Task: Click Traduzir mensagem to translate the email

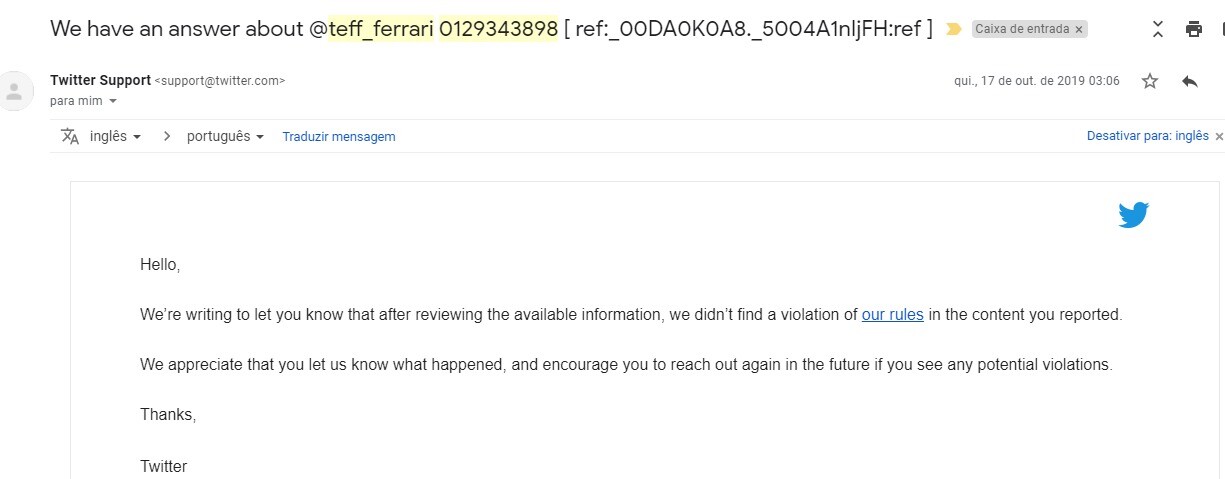Action: click(339, 136)
